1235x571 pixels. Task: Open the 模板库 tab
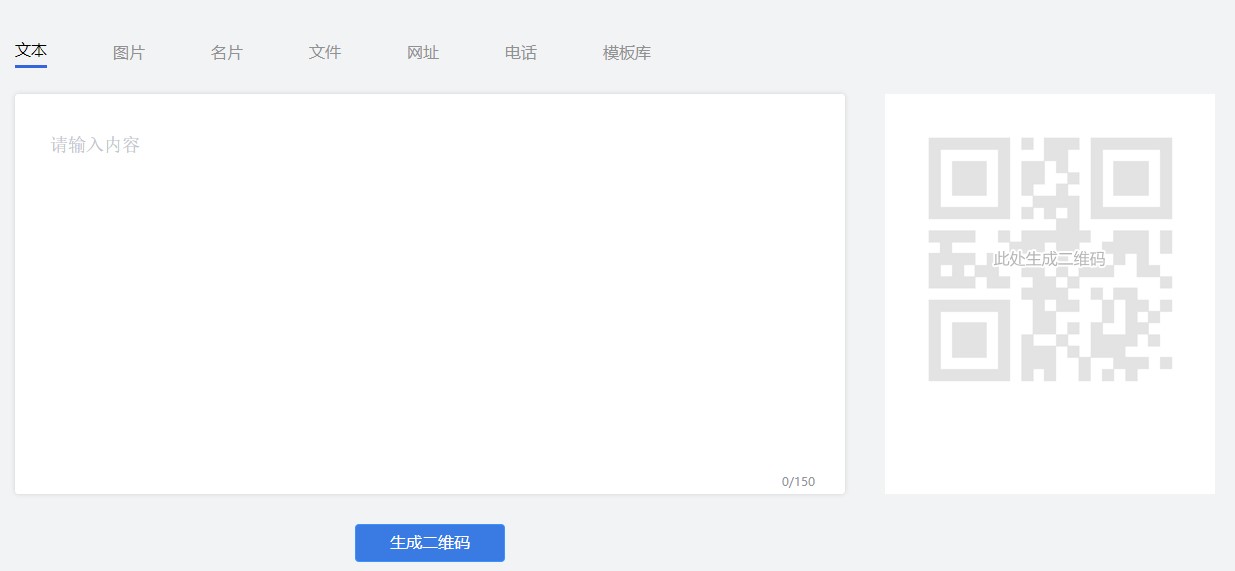[627, 53]
